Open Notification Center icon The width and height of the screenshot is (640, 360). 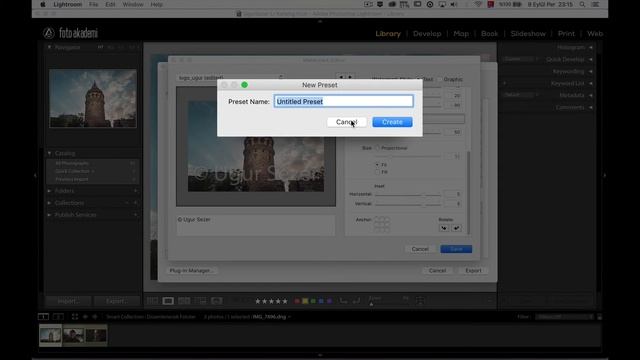coord(596,4)
